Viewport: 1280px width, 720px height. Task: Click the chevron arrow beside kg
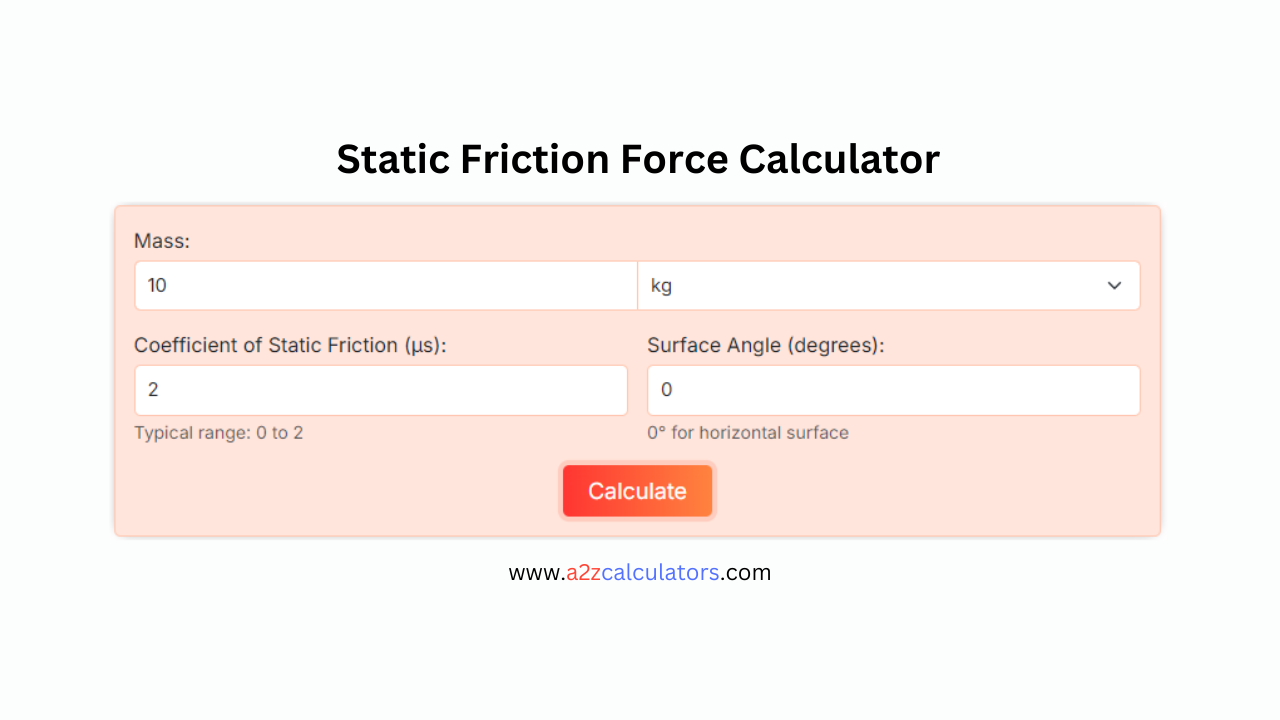tap(1114, 285)
